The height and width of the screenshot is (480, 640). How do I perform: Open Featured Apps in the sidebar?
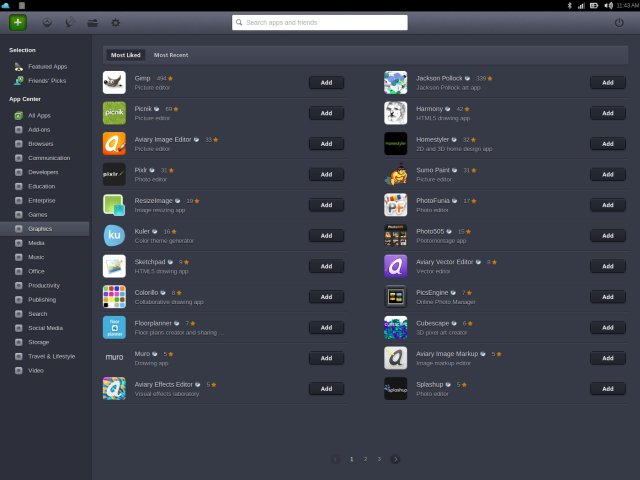click(x=47, y=67)
